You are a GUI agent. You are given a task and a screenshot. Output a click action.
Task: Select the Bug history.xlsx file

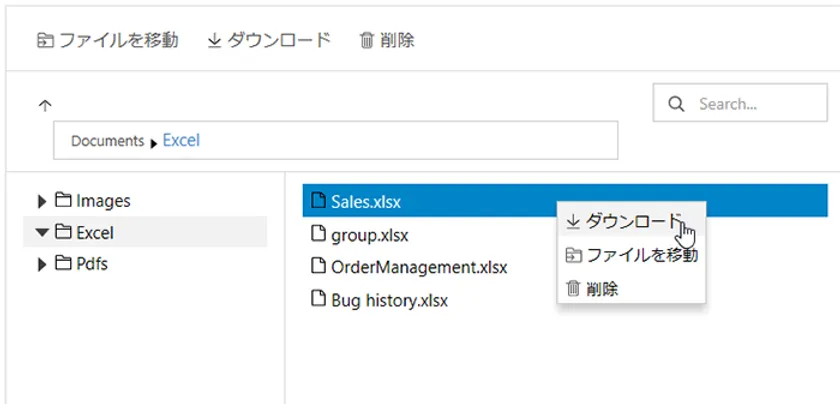click(x=389, y=300)
